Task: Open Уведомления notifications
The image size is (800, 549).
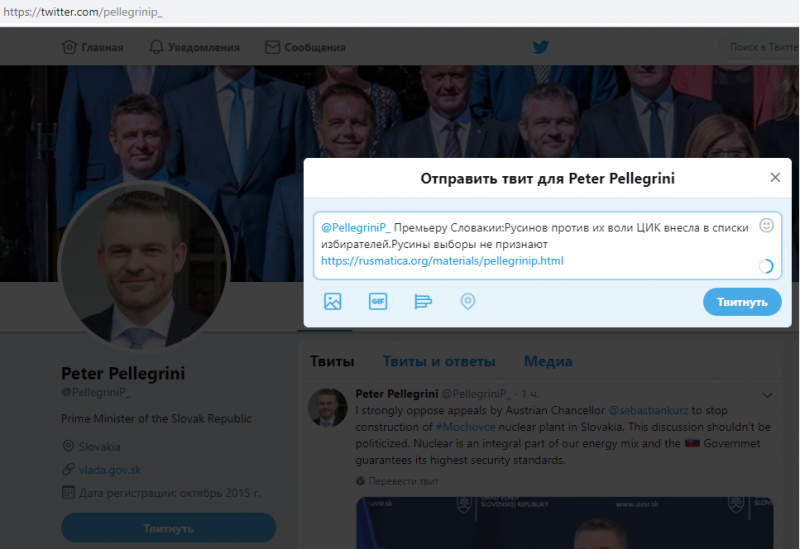Action: tap(194, 47)
